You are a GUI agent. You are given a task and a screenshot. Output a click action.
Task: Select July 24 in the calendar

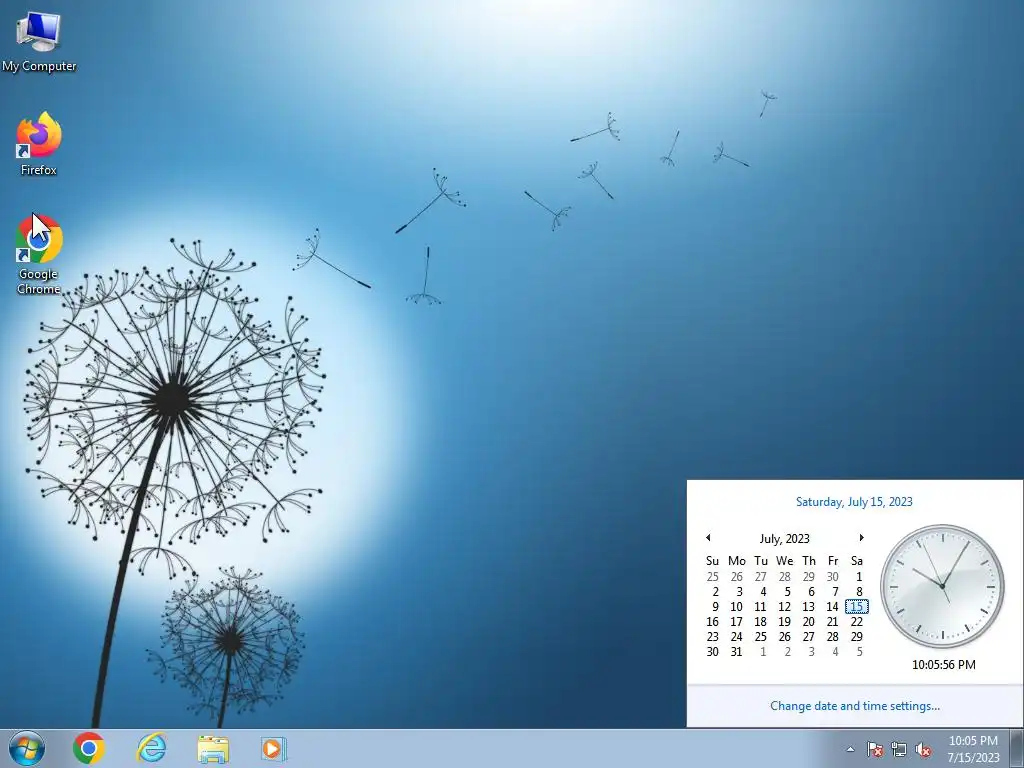737,637
